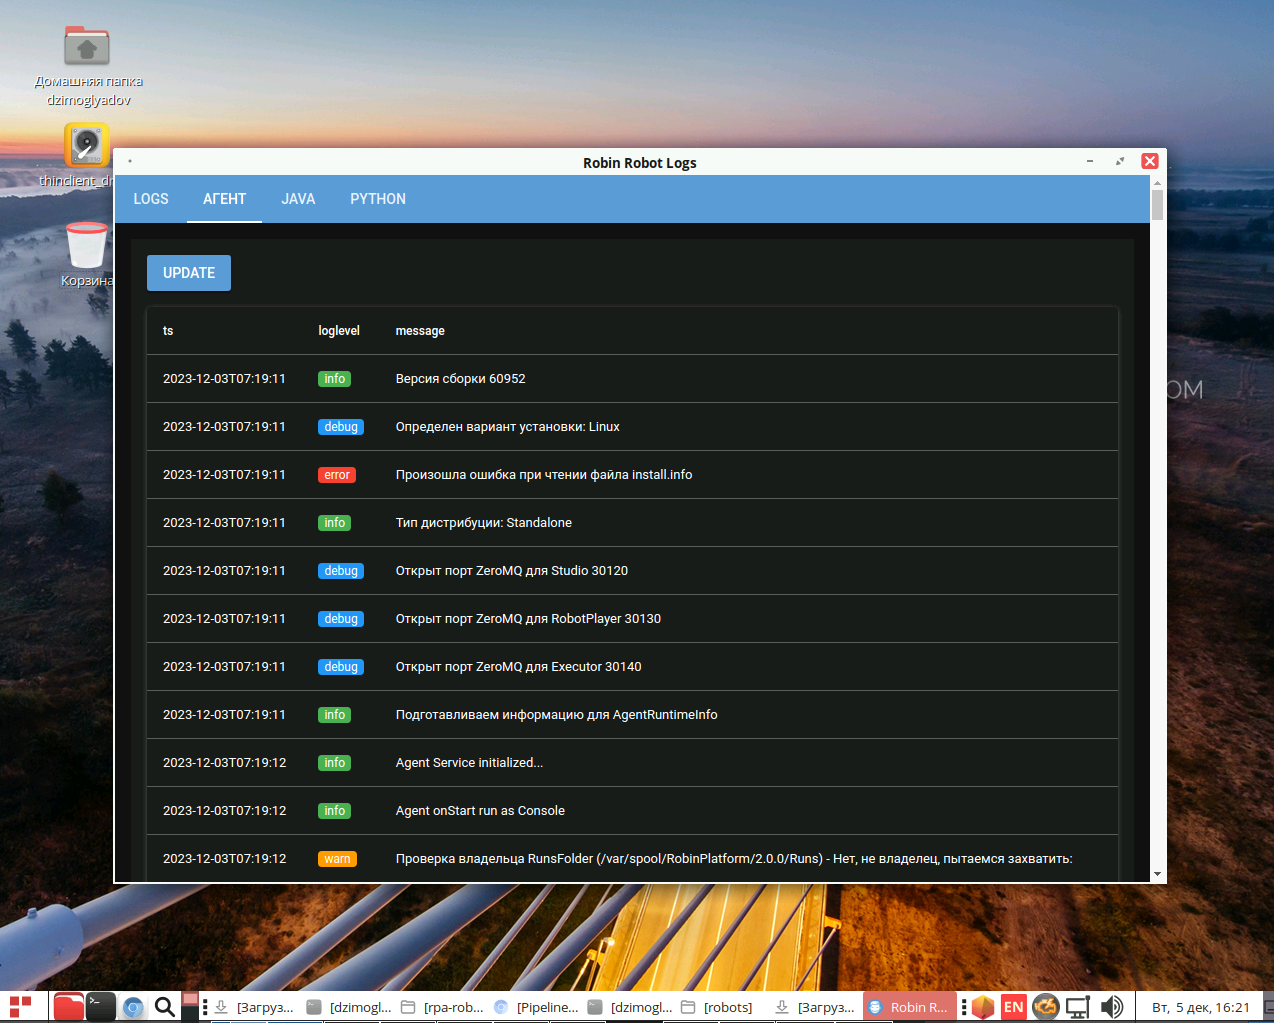
Task: Click the UPDATE button
Action: click(189, 273)
